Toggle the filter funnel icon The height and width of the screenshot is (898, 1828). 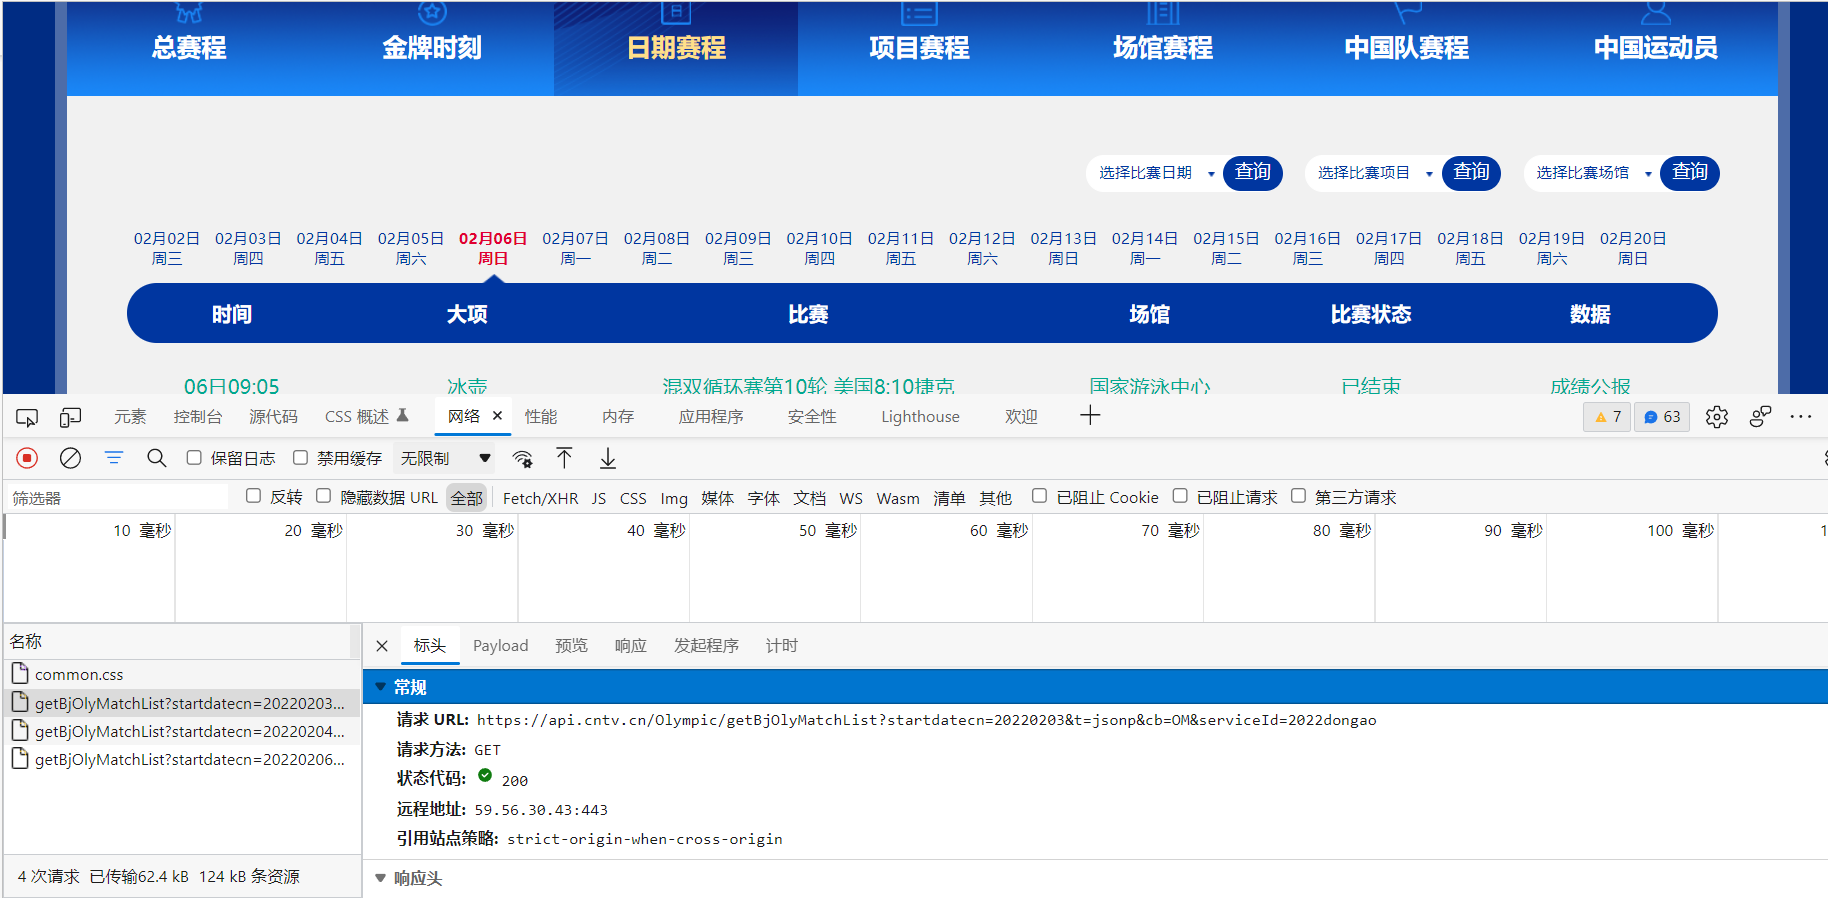point(114,458)
